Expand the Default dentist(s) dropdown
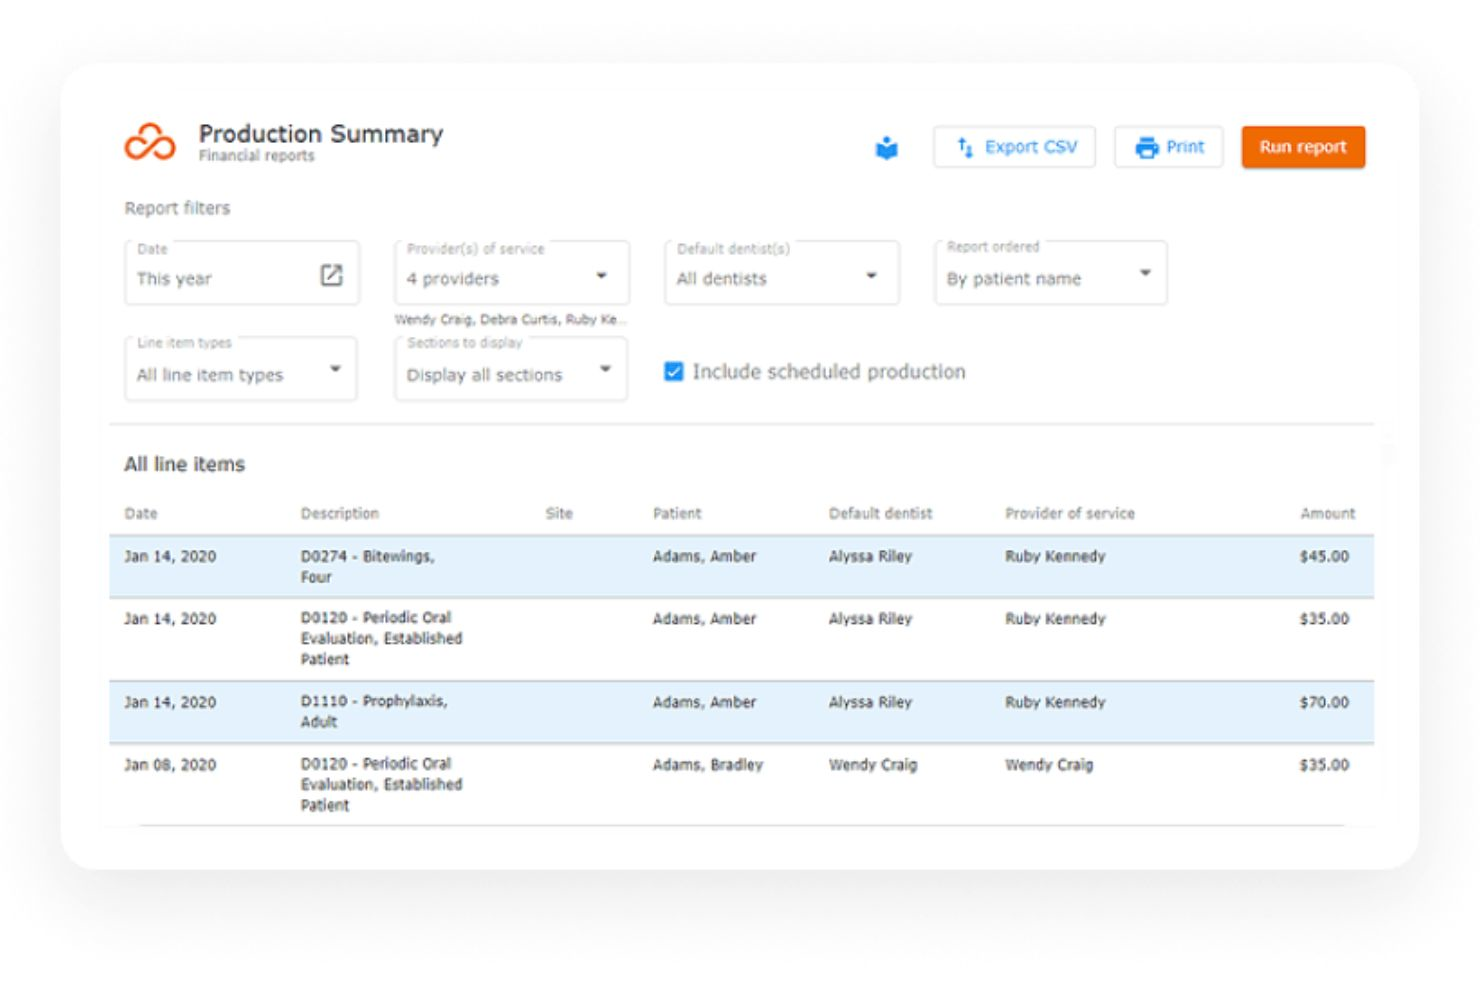The image size is (1480, 987). coord(782,272)
